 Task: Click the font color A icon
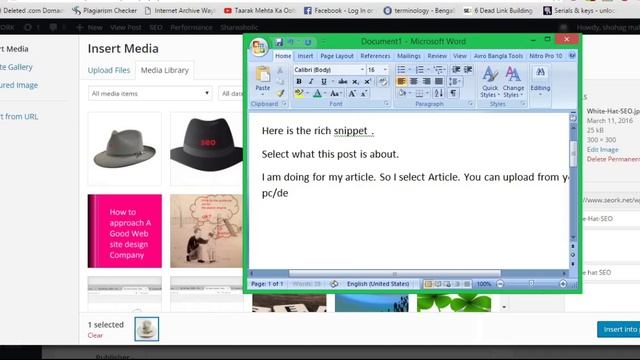click(x=317, y=93)
